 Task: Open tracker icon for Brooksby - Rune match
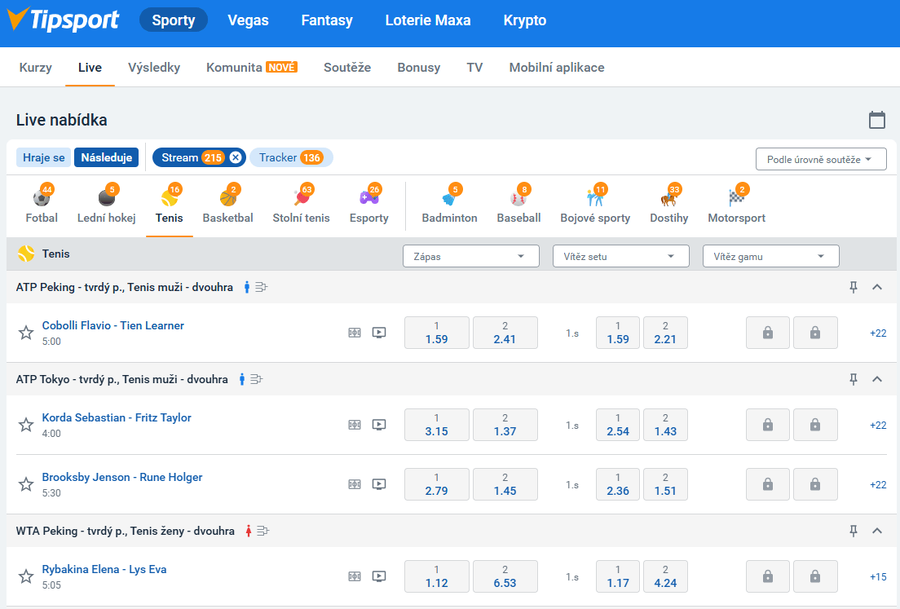click(355, 484)
